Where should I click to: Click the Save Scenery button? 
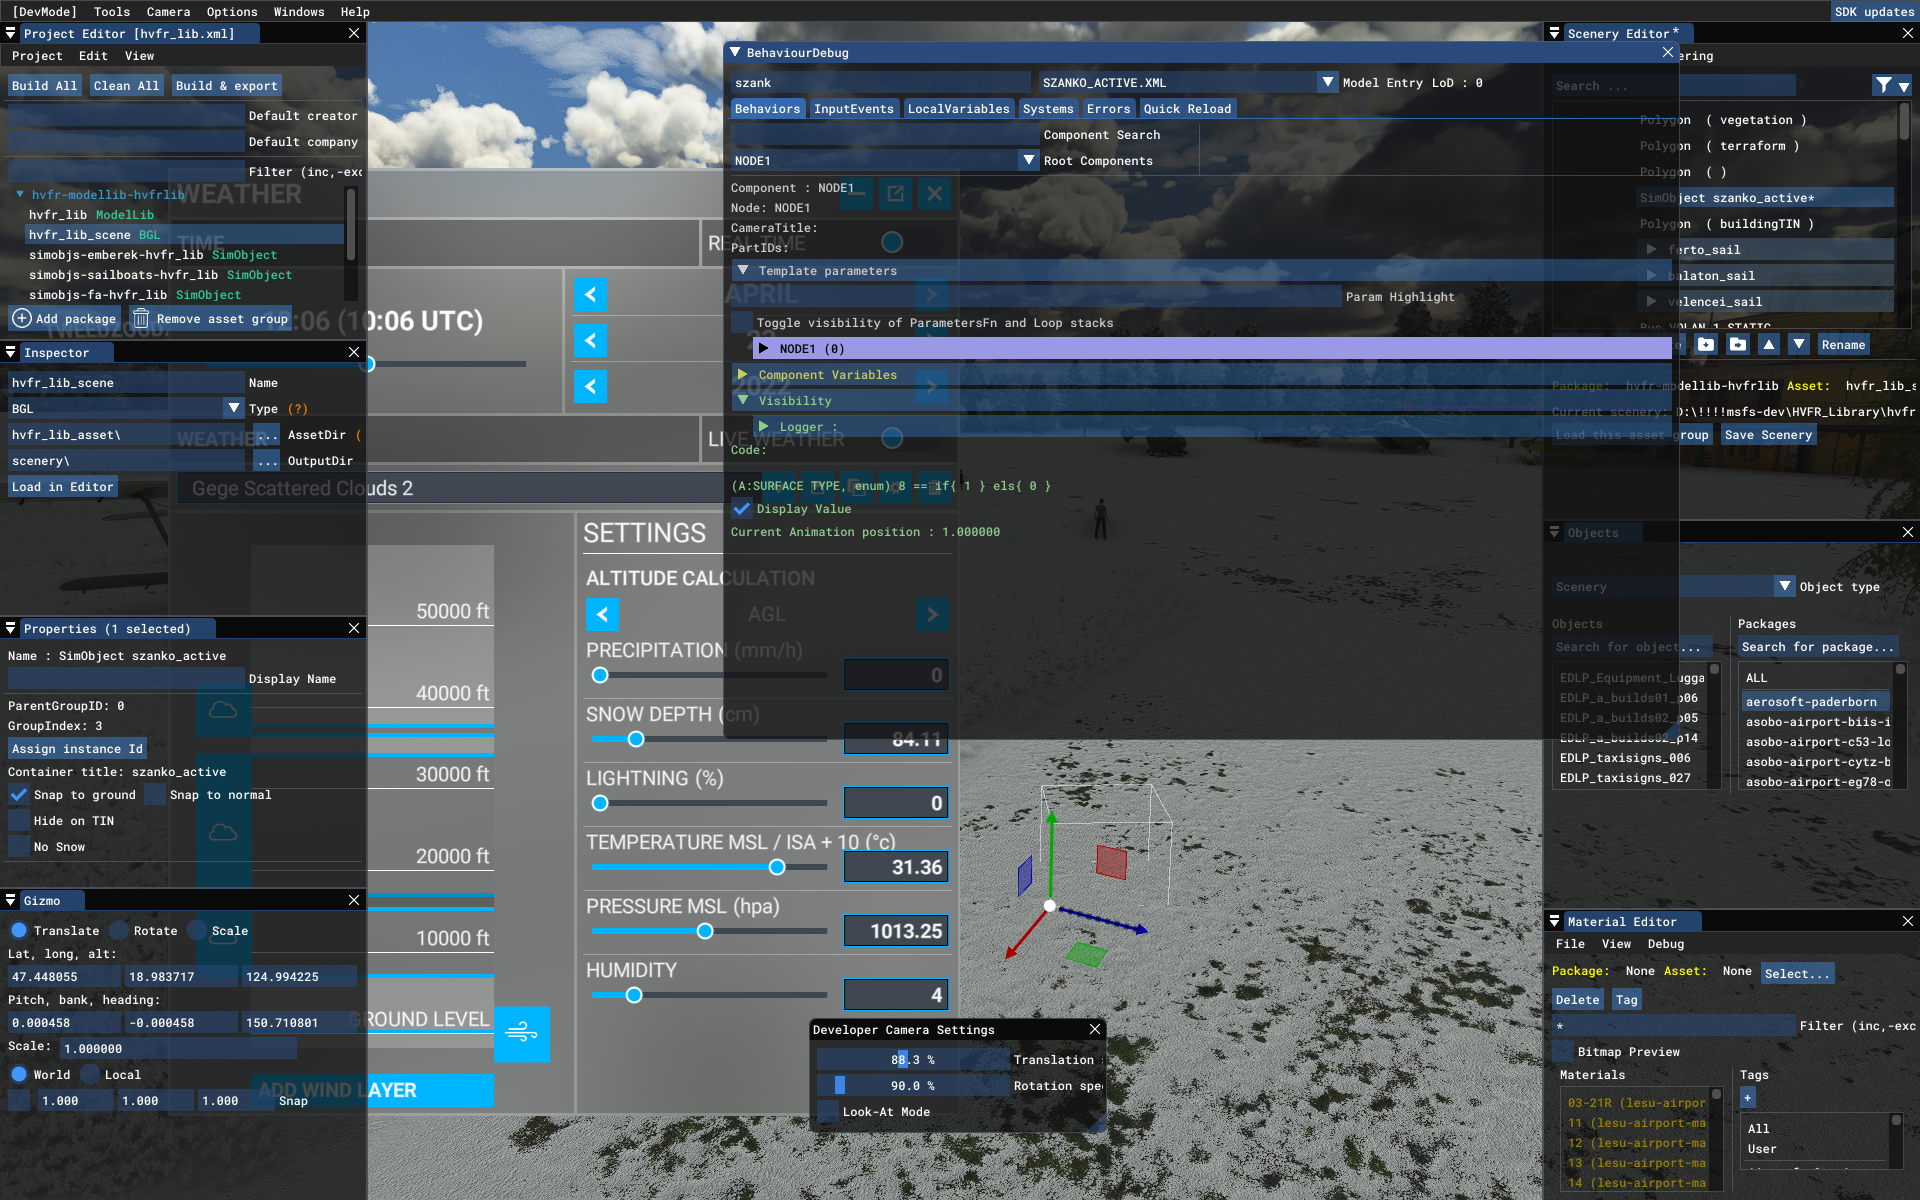pyautogui.click(x=1768, y=435)
